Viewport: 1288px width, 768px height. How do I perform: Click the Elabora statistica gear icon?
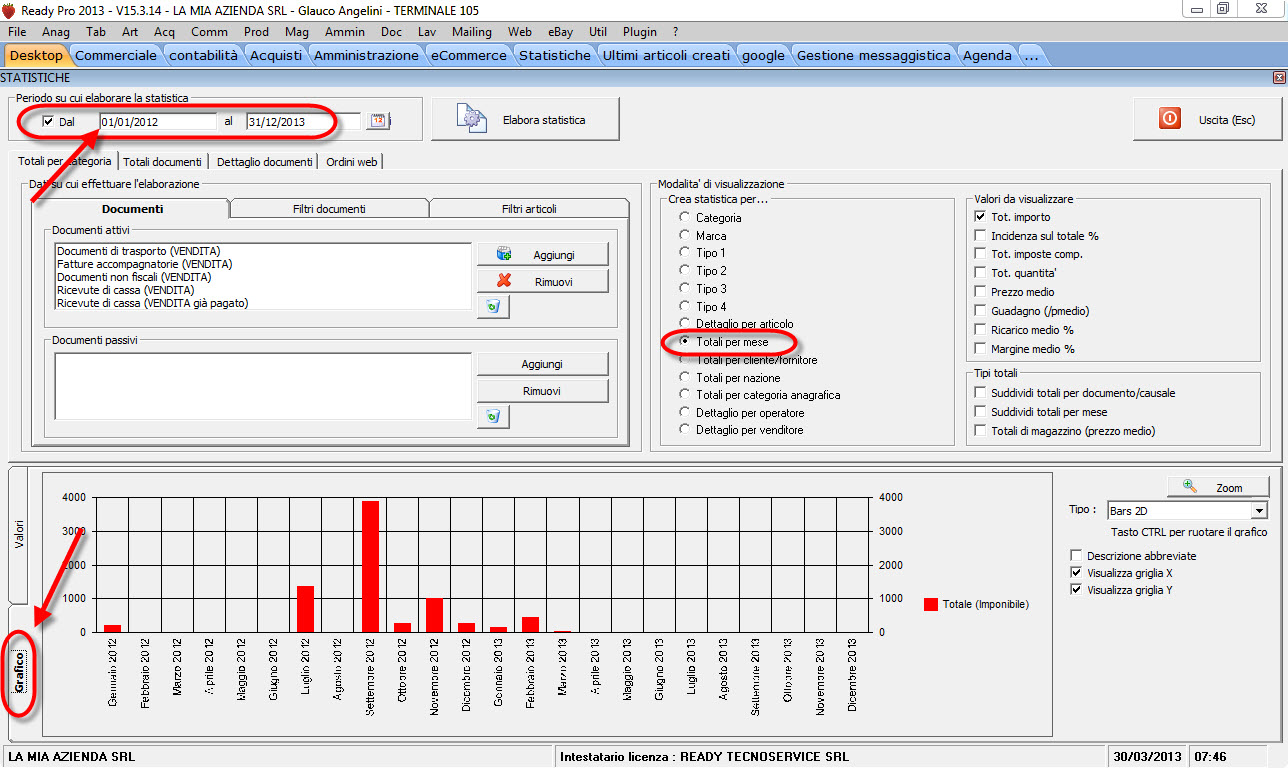pyautogui.click(x=472, y=119)
